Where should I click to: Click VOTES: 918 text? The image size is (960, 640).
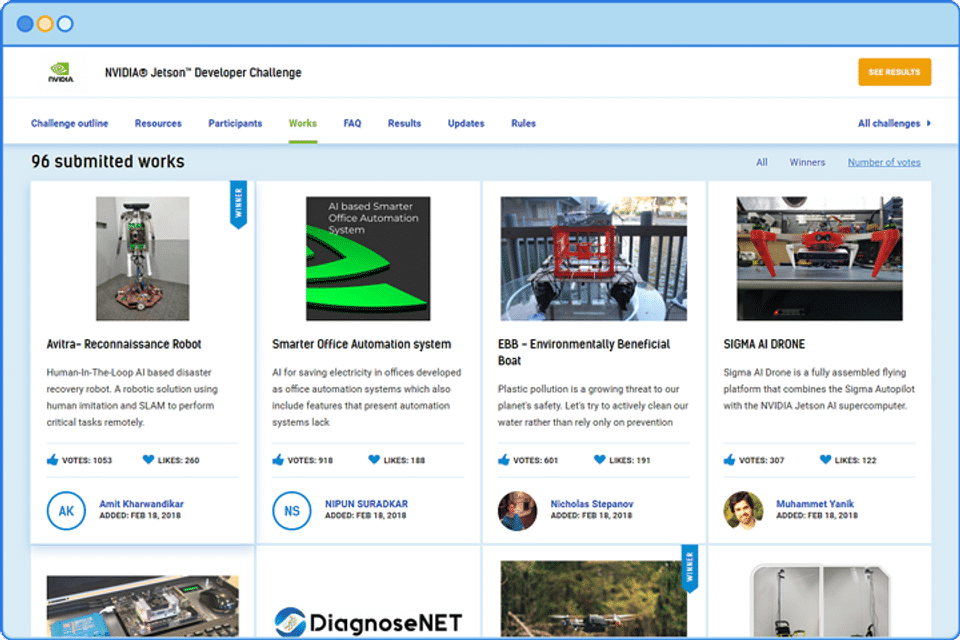coord(310,460)
